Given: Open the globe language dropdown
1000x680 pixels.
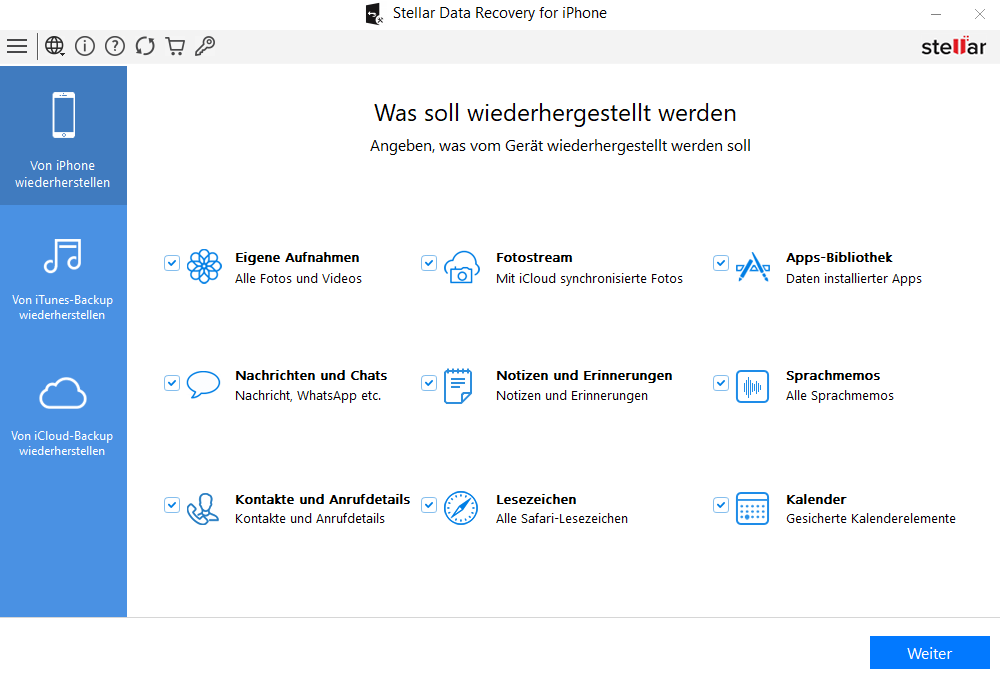Looking at the screenshot, I should coord(55,46).
